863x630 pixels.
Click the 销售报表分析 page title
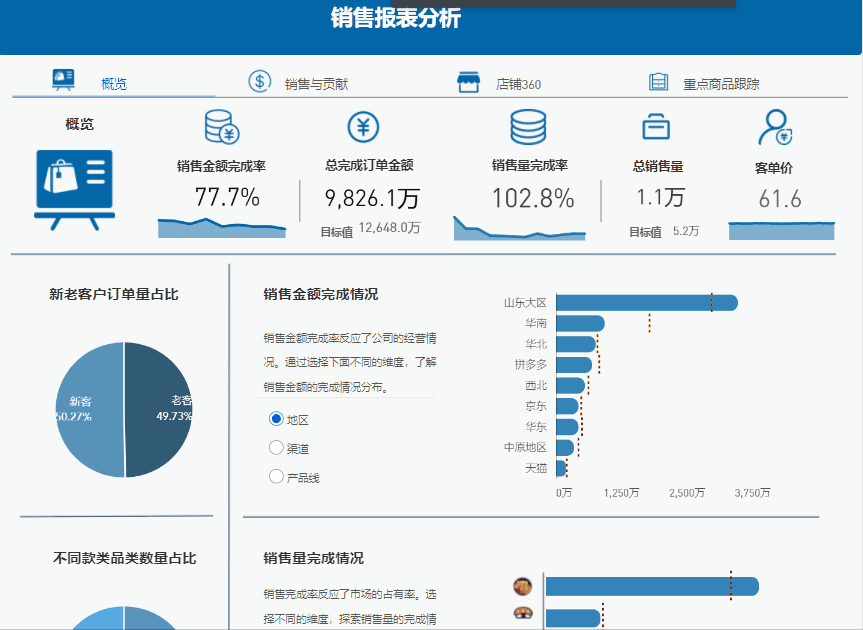pos(396,18)
